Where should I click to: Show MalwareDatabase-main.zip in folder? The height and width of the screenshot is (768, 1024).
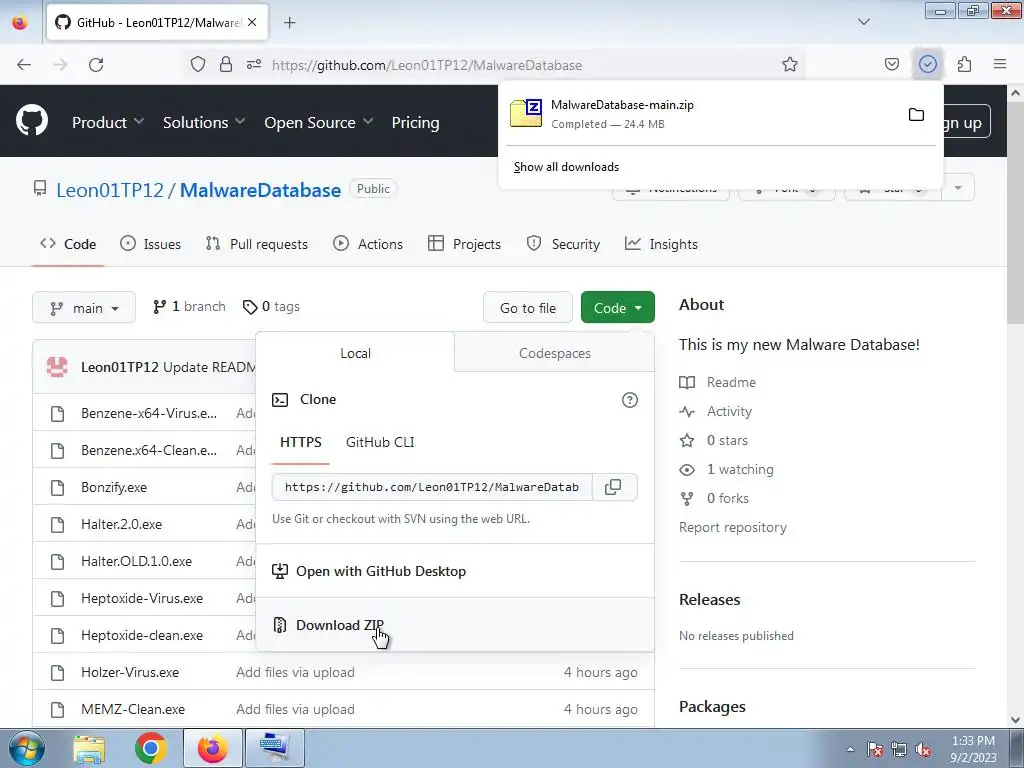point(916,115)
